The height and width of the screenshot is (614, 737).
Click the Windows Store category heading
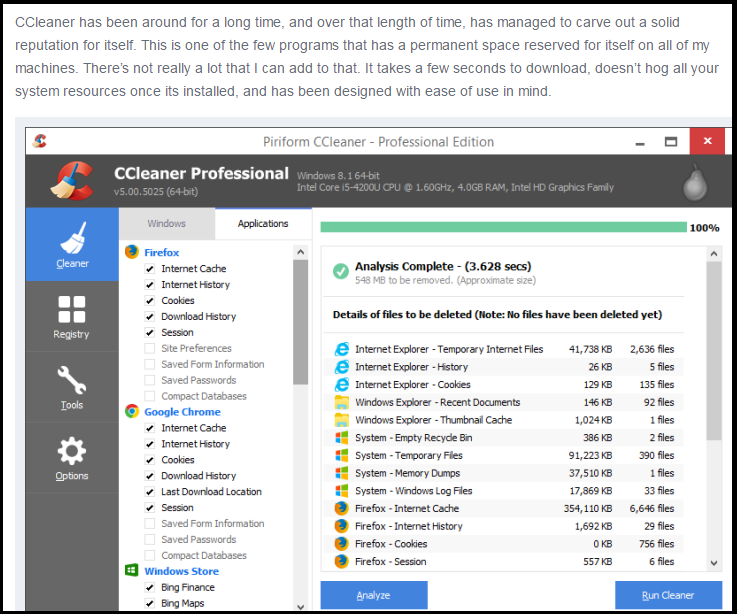point(181,571)
